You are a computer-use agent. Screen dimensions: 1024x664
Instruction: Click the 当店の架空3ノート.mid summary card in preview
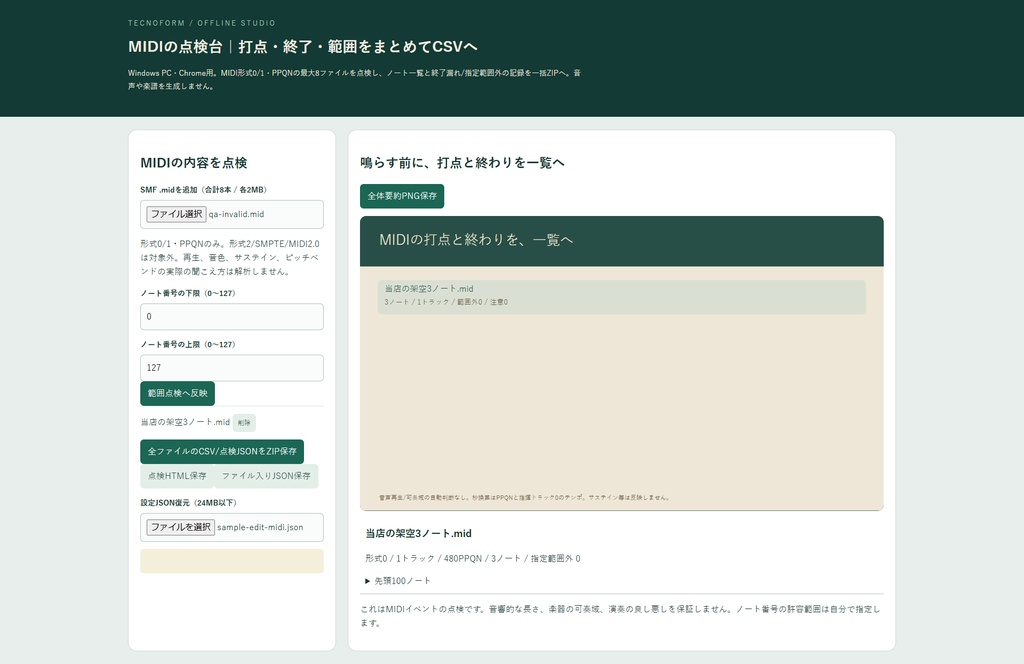[622, 297]
